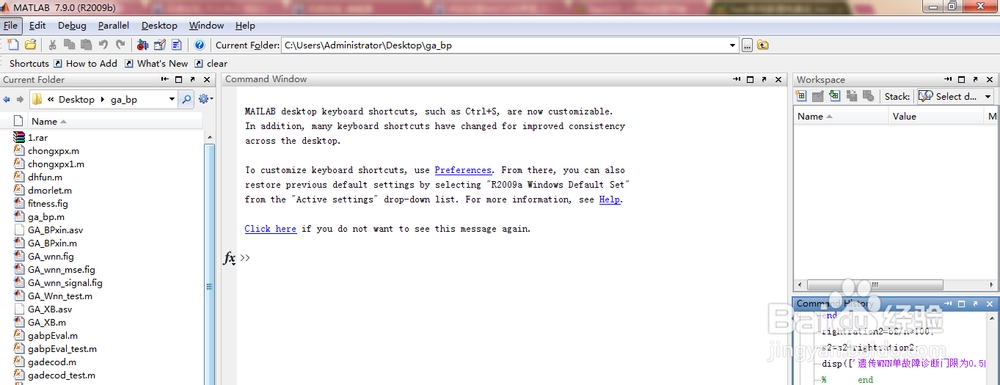Click the fx function browser icon
Screen dimensions: 1000x385
[229, 258]
